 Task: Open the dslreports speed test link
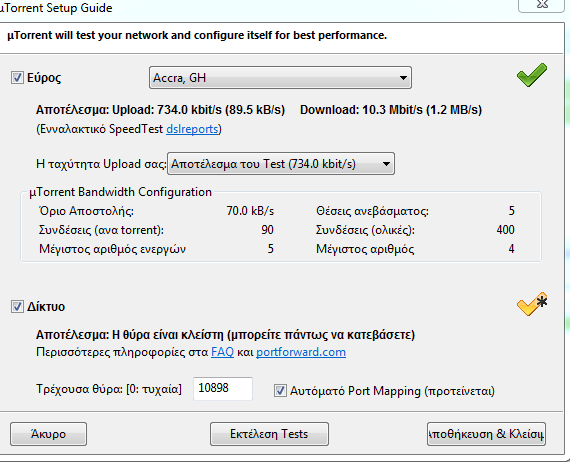point(192,129)
